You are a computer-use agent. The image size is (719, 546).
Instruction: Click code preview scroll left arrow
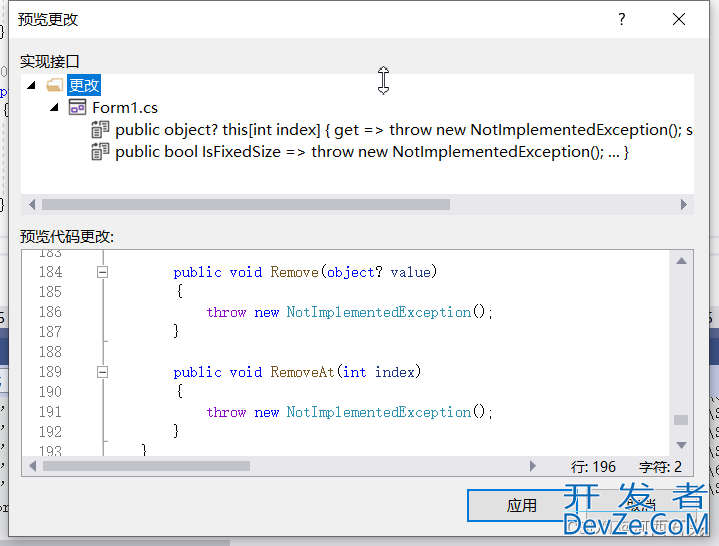pyautogui.click(x=32, y=466)
